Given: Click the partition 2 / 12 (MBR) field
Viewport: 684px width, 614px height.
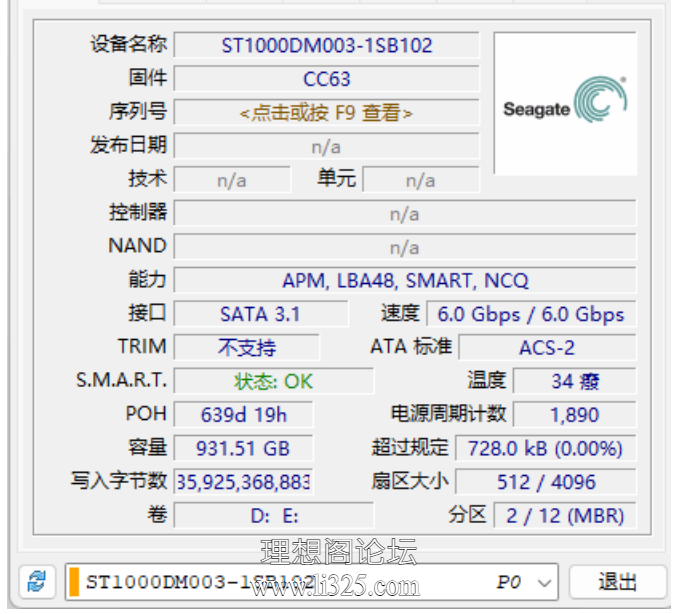Looking at the screenshot, I should (x=564, y=515).
